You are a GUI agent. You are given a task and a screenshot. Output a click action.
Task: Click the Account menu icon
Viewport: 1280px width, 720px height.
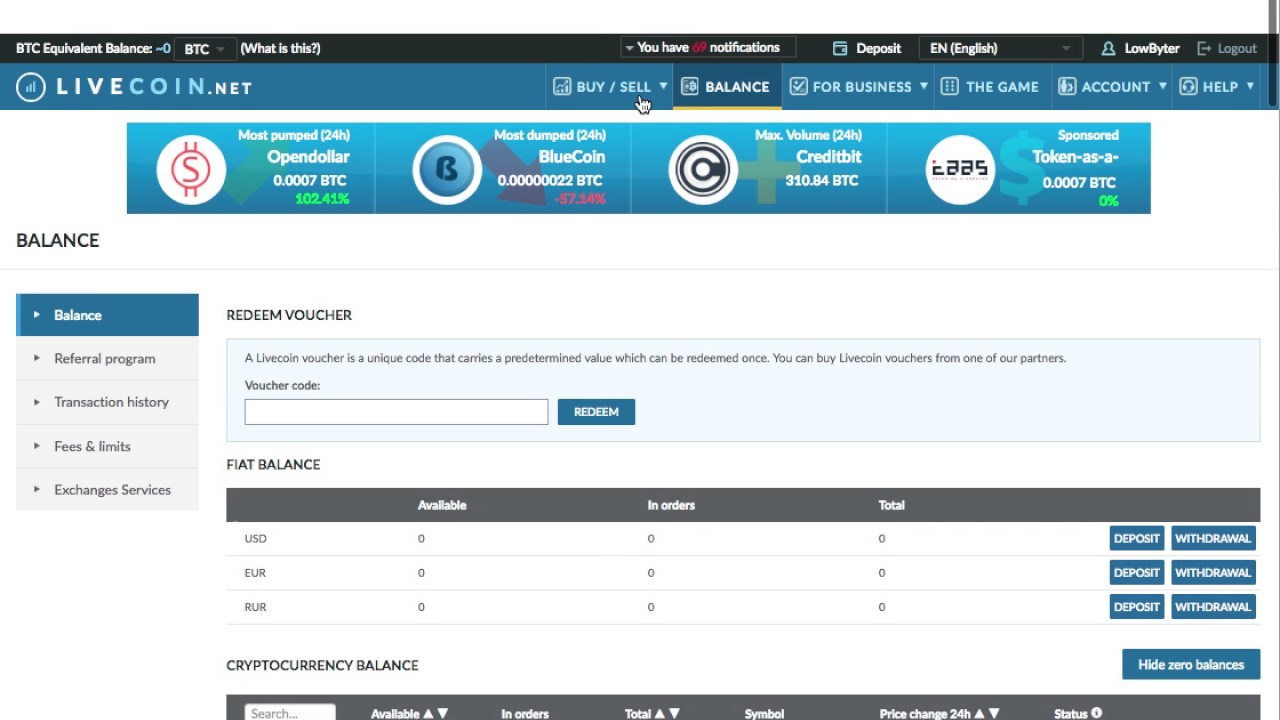(x=1067, y=86)
